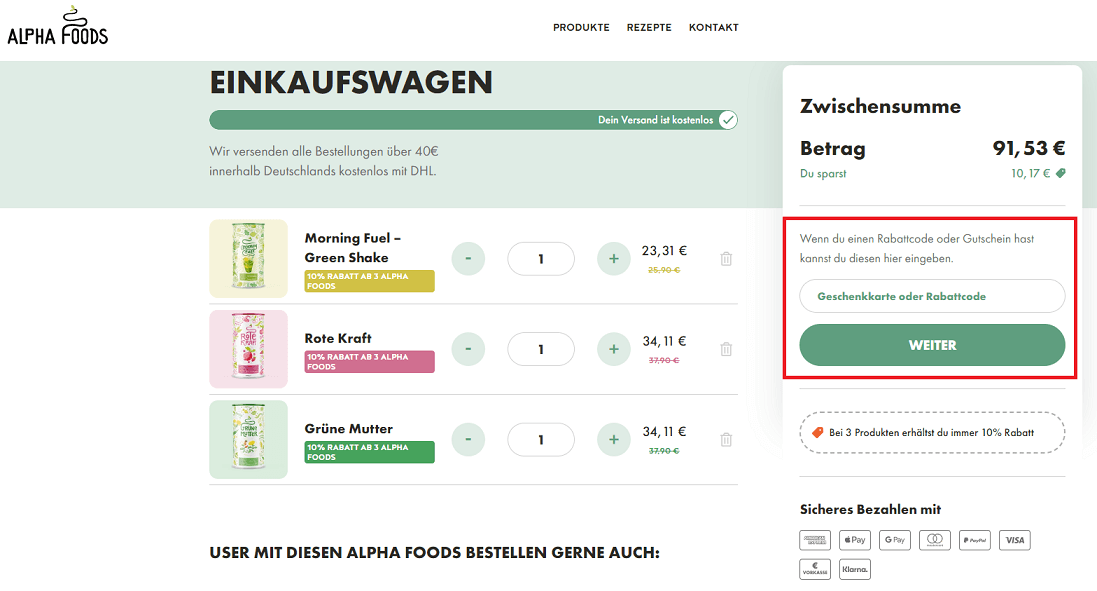Viewport: 1097px width, 591px height.
Task: Decrease quantity of Morning Fuel – Green Shake
Action: point(468,259)
